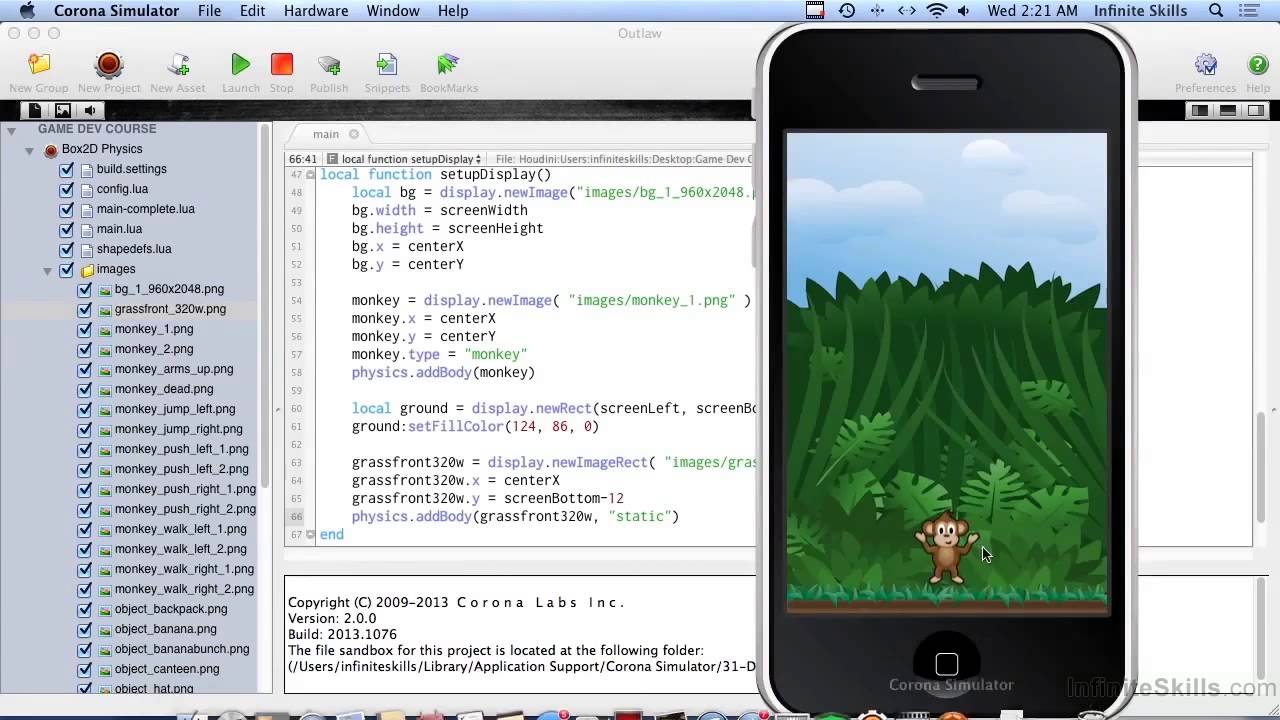Click the project sidebar vertical scrollbar
This screenshot has width=1280, height=720.
(265, 307)
